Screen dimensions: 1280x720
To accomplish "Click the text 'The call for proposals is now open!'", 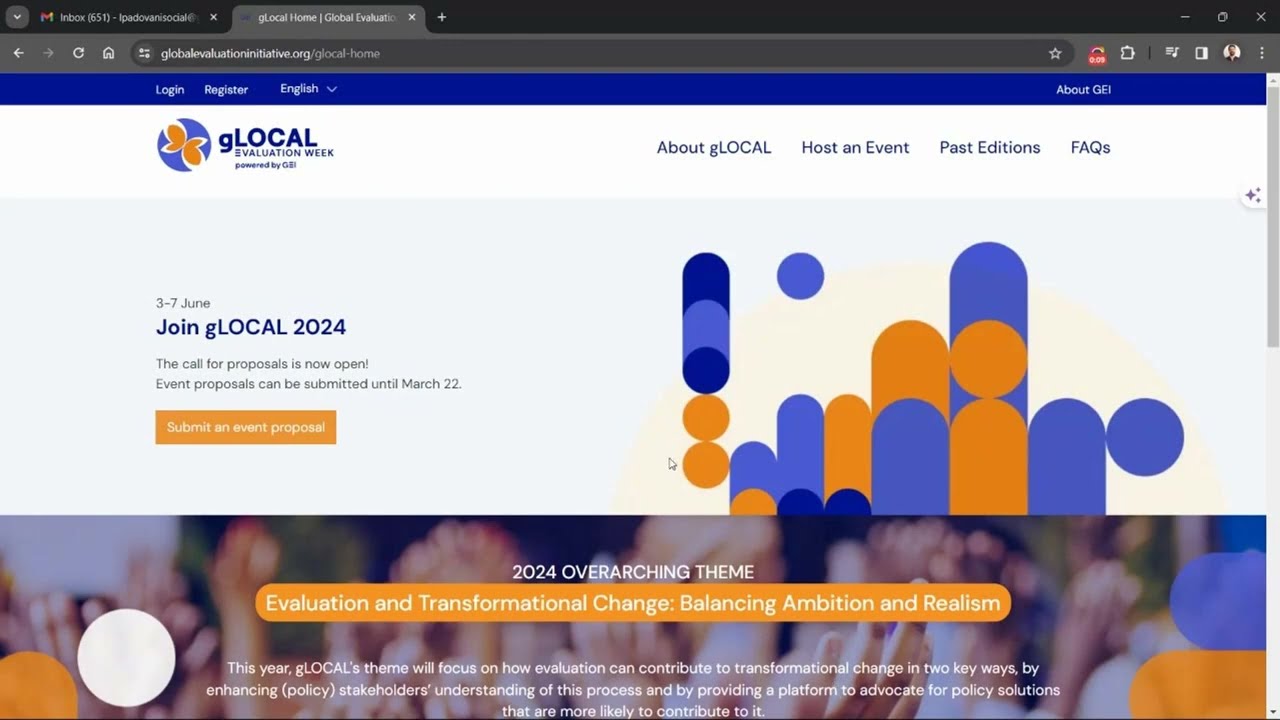I will 262,364.
